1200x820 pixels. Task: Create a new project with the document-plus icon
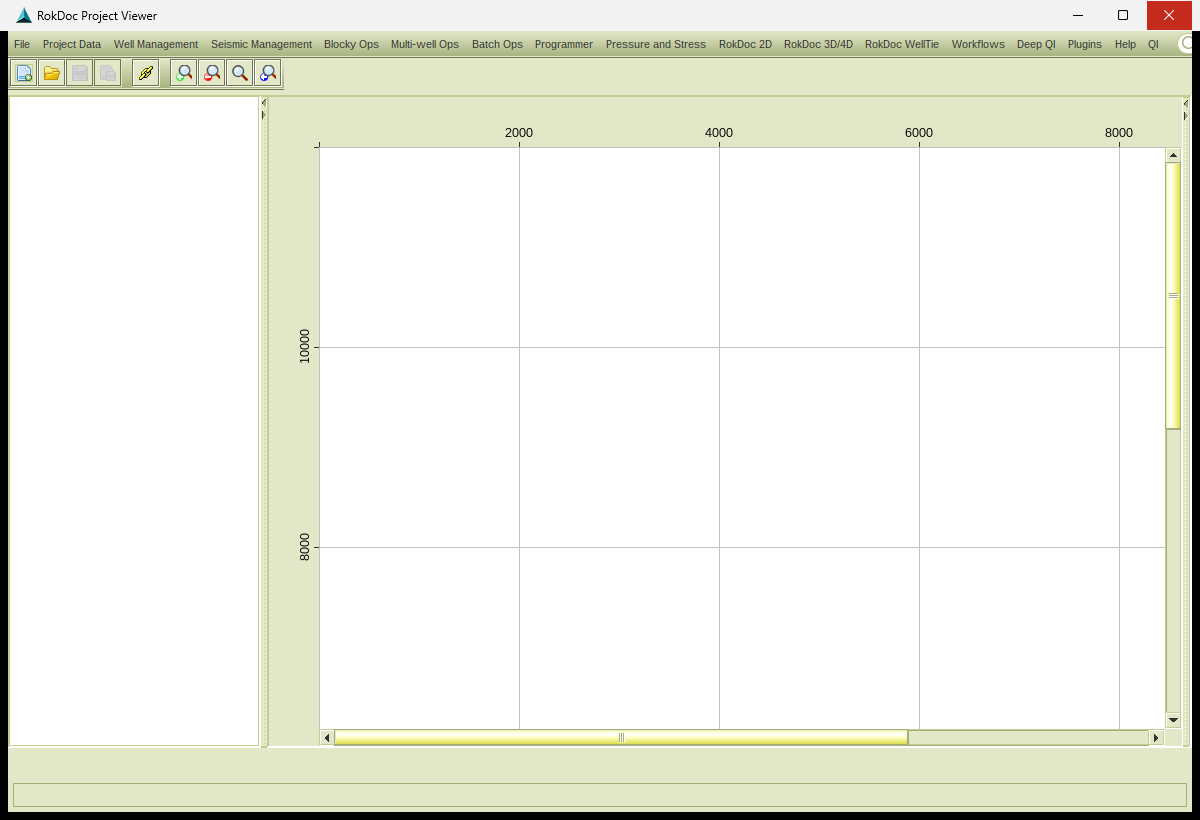click(x=24, y=73)
